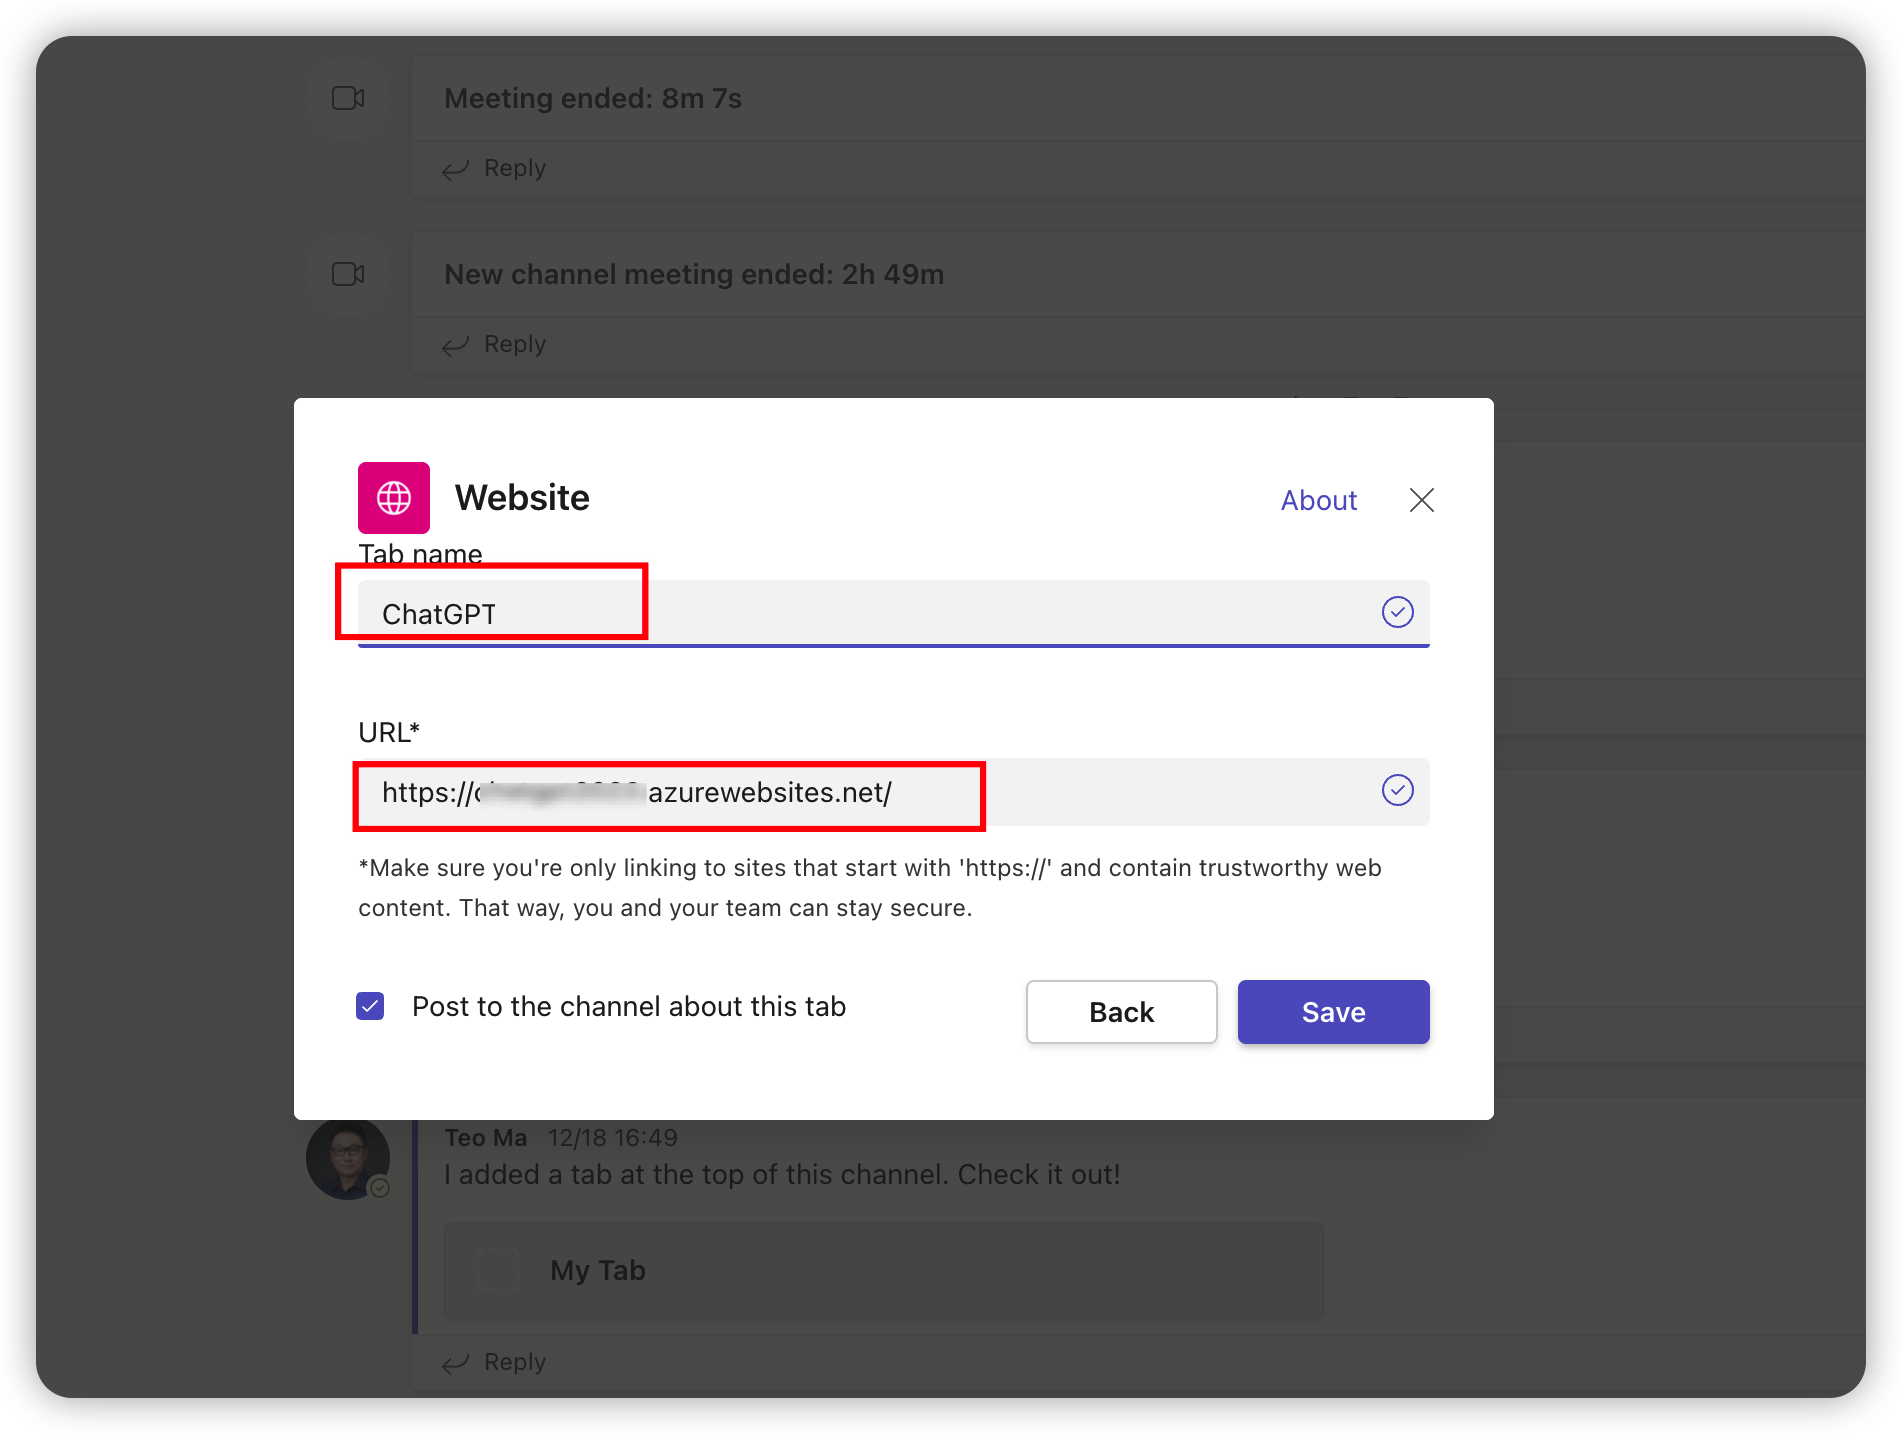
Task: Click the Back button
Action: pyautogui.click(x=1121, y=1012)
